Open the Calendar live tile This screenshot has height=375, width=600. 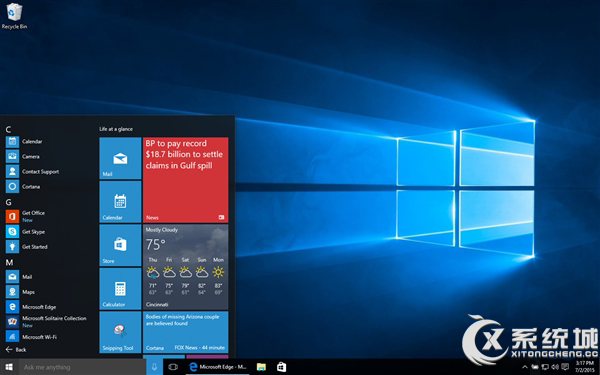[120, 202]
